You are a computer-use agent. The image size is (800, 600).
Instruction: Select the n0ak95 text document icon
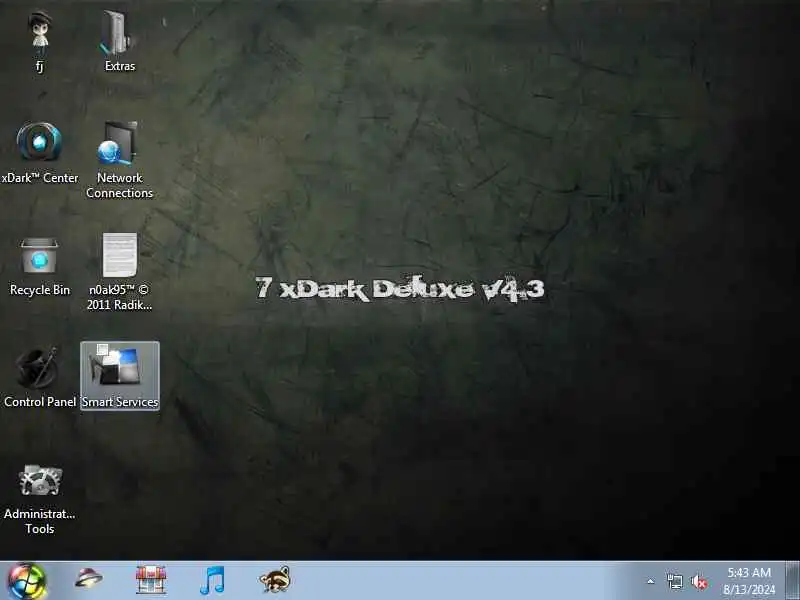[x=119, y=255]
